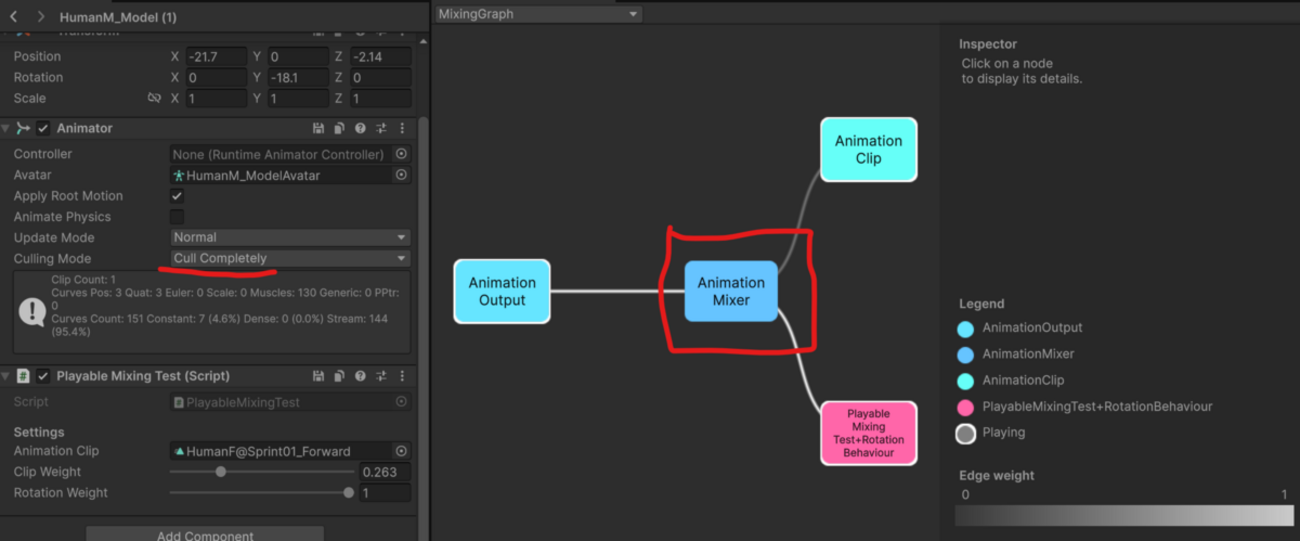Image resolution: width=1300 pixels, height=541 pixels.
Task: Select the Animation Clip node
Action: [x=868, y=149]
